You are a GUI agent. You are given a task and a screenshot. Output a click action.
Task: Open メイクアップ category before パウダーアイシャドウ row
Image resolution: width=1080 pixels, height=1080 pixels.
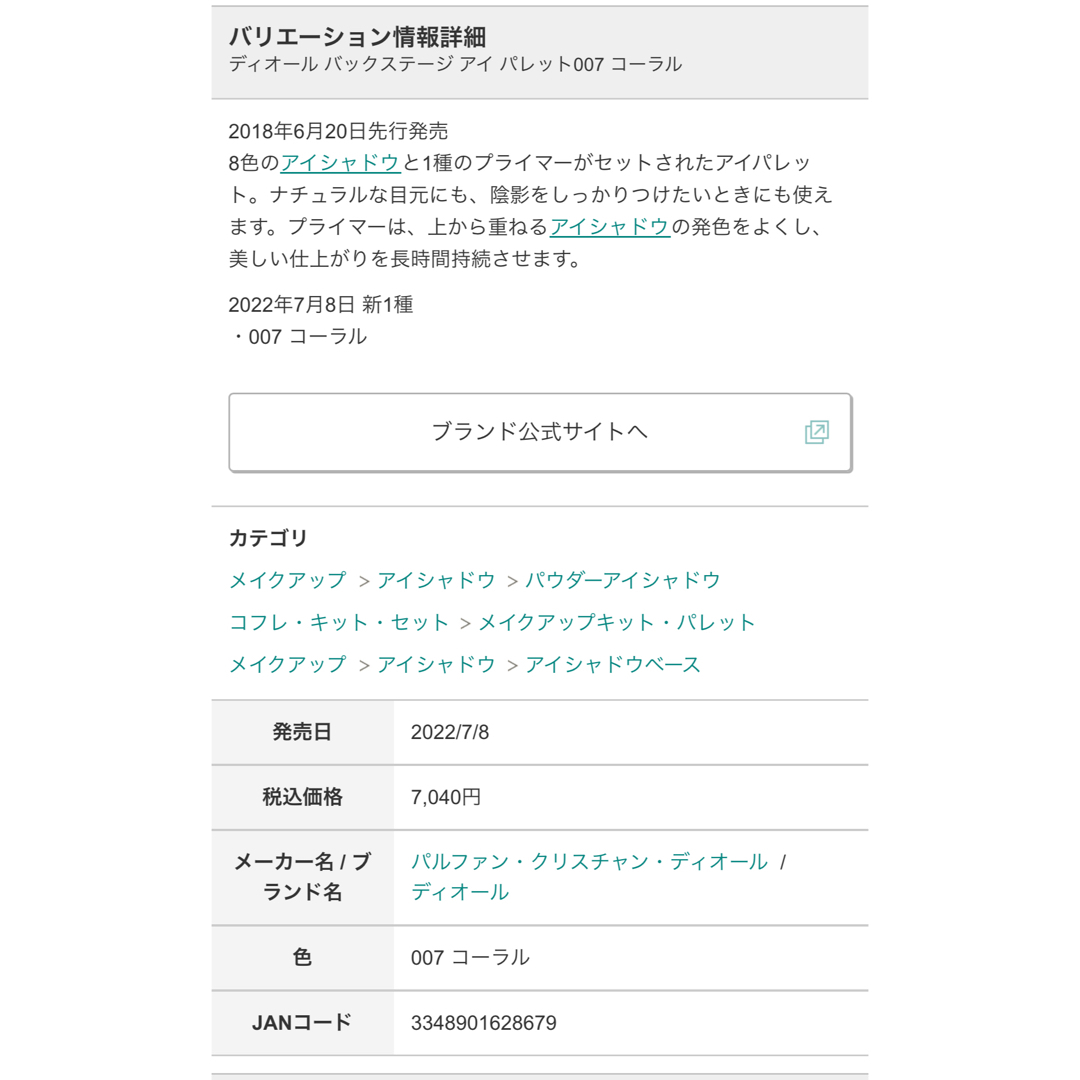288,580
